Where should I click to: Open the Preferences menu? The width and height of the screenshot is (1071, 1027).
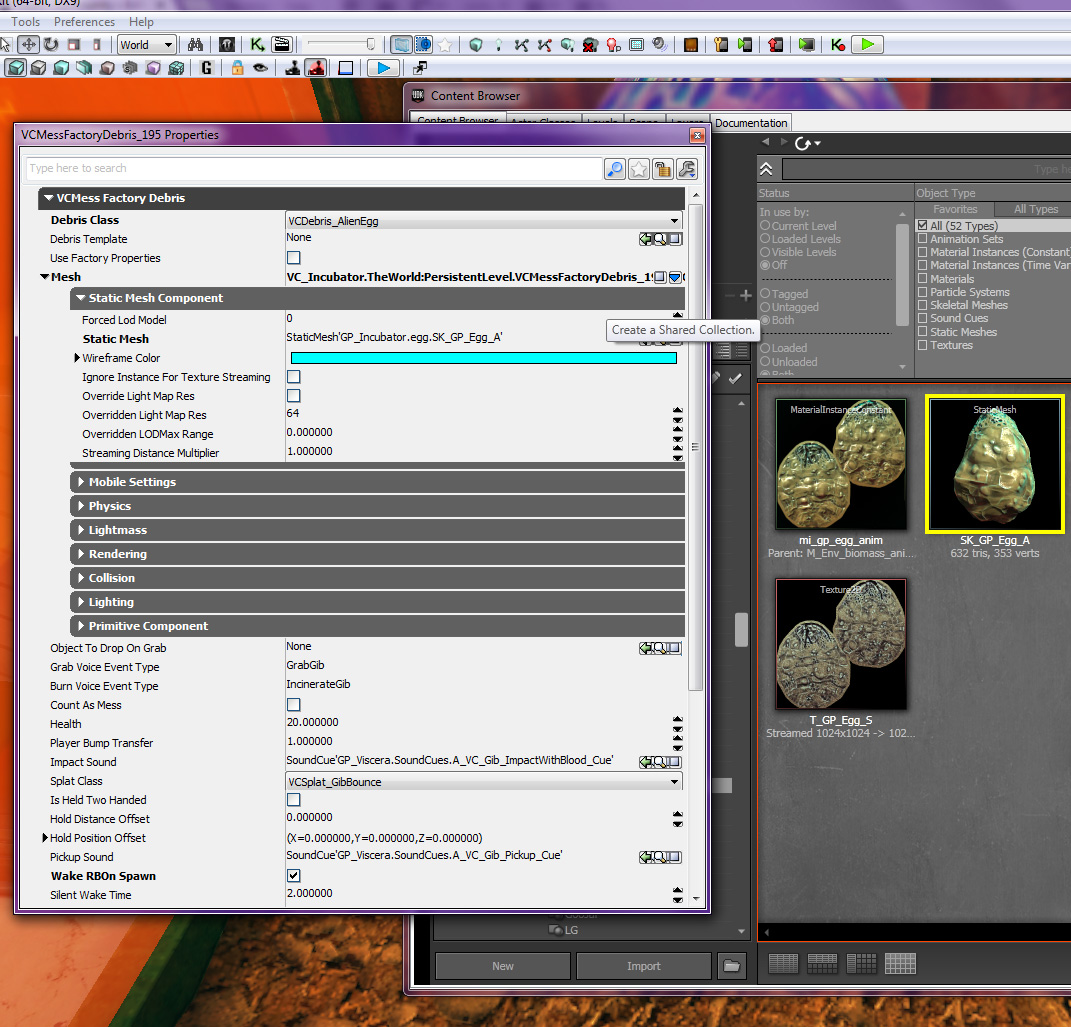point(84,22)
